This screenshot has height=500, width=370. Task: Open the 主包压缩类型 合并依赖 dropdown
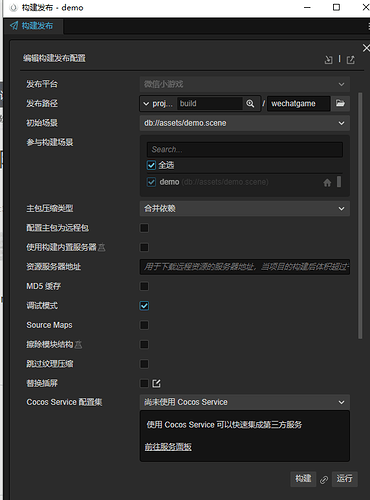[x=245, y=209]
